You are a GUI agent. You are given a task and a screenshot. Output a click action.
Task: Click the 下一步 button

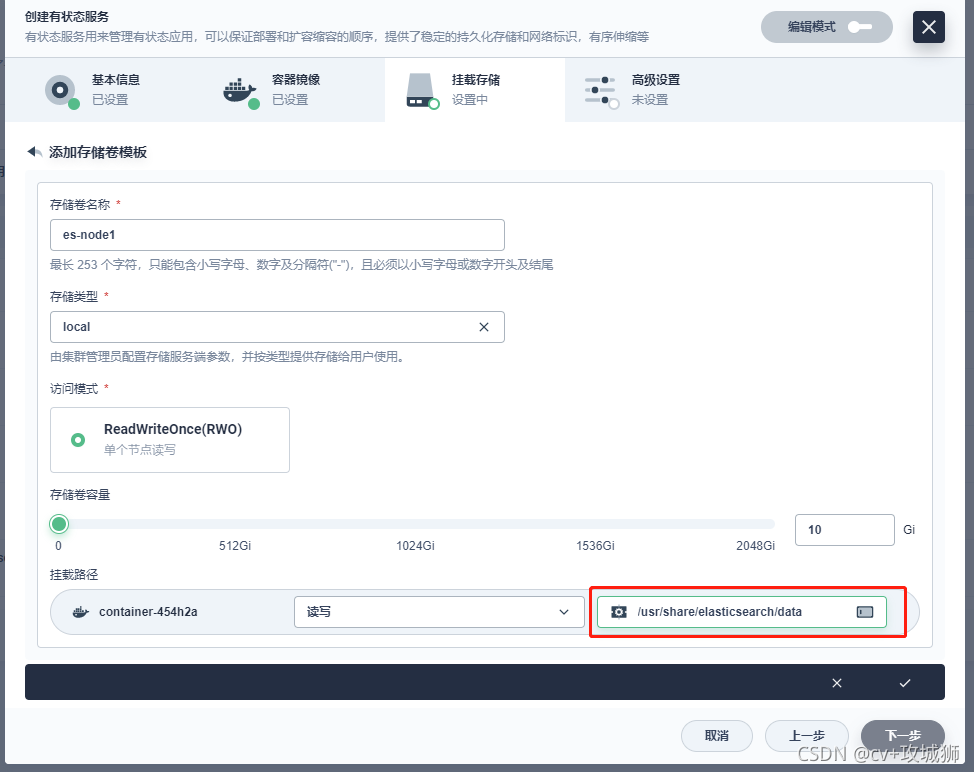pos(901,735)
